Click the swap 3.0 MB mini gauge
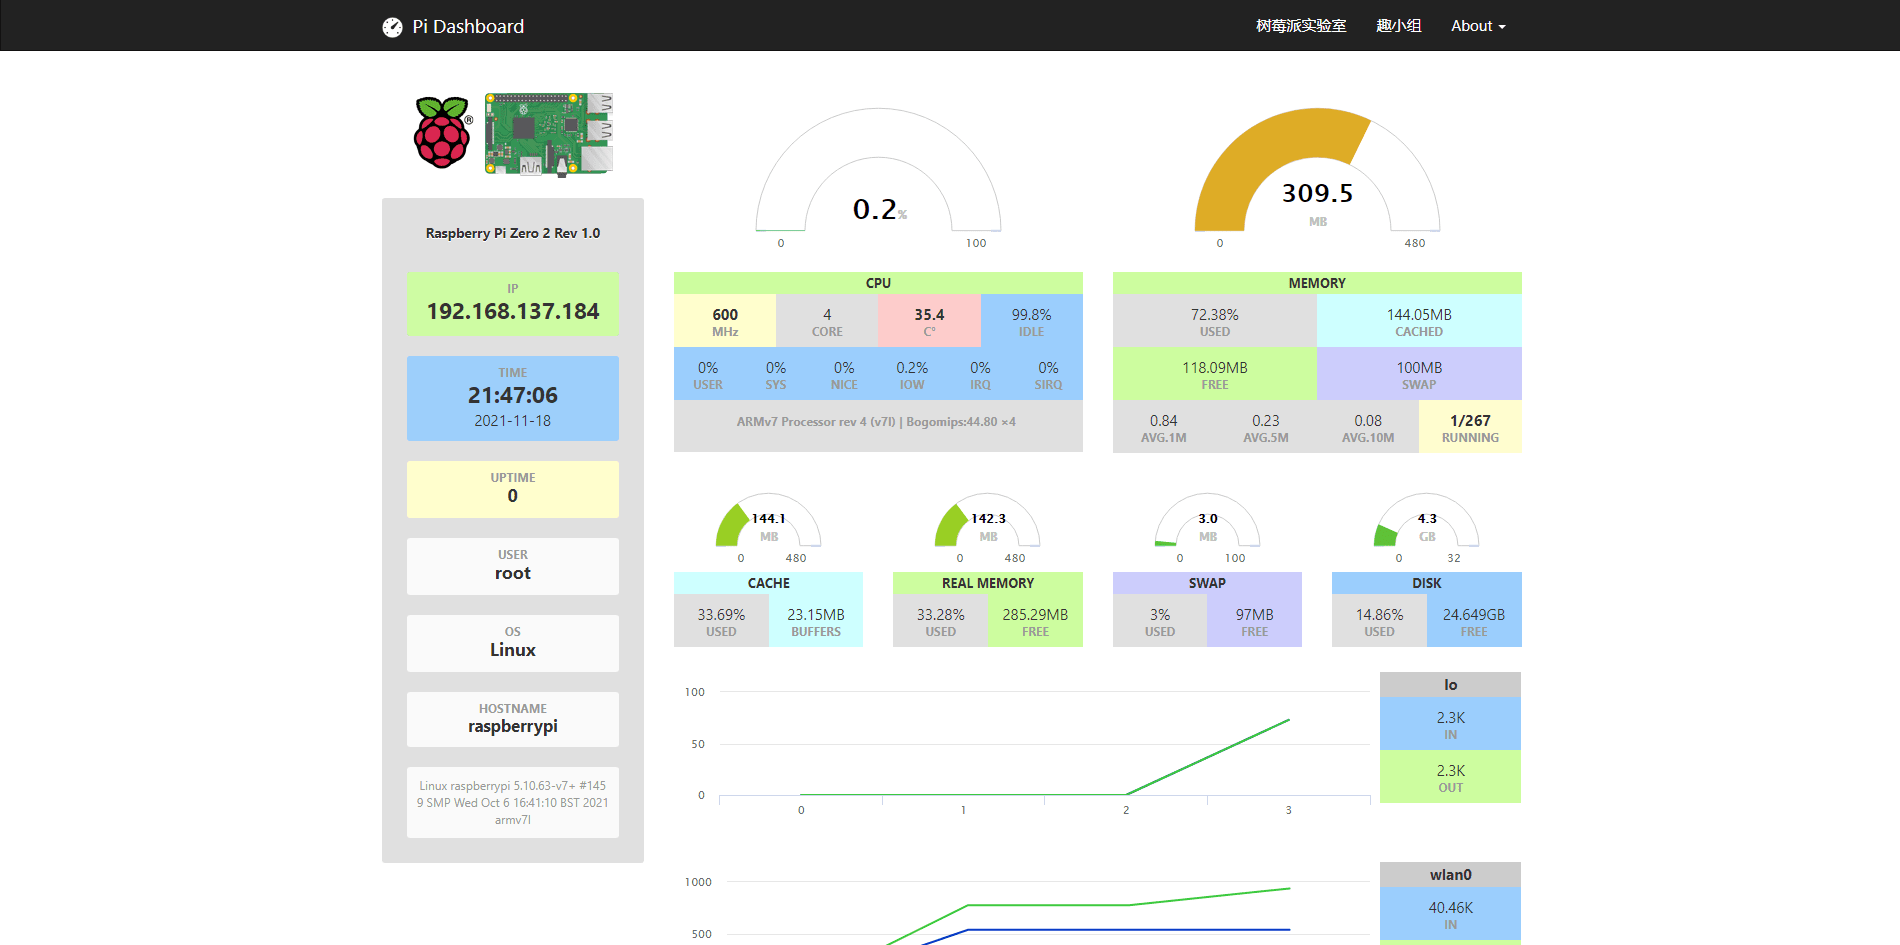 coord(1207,524)
